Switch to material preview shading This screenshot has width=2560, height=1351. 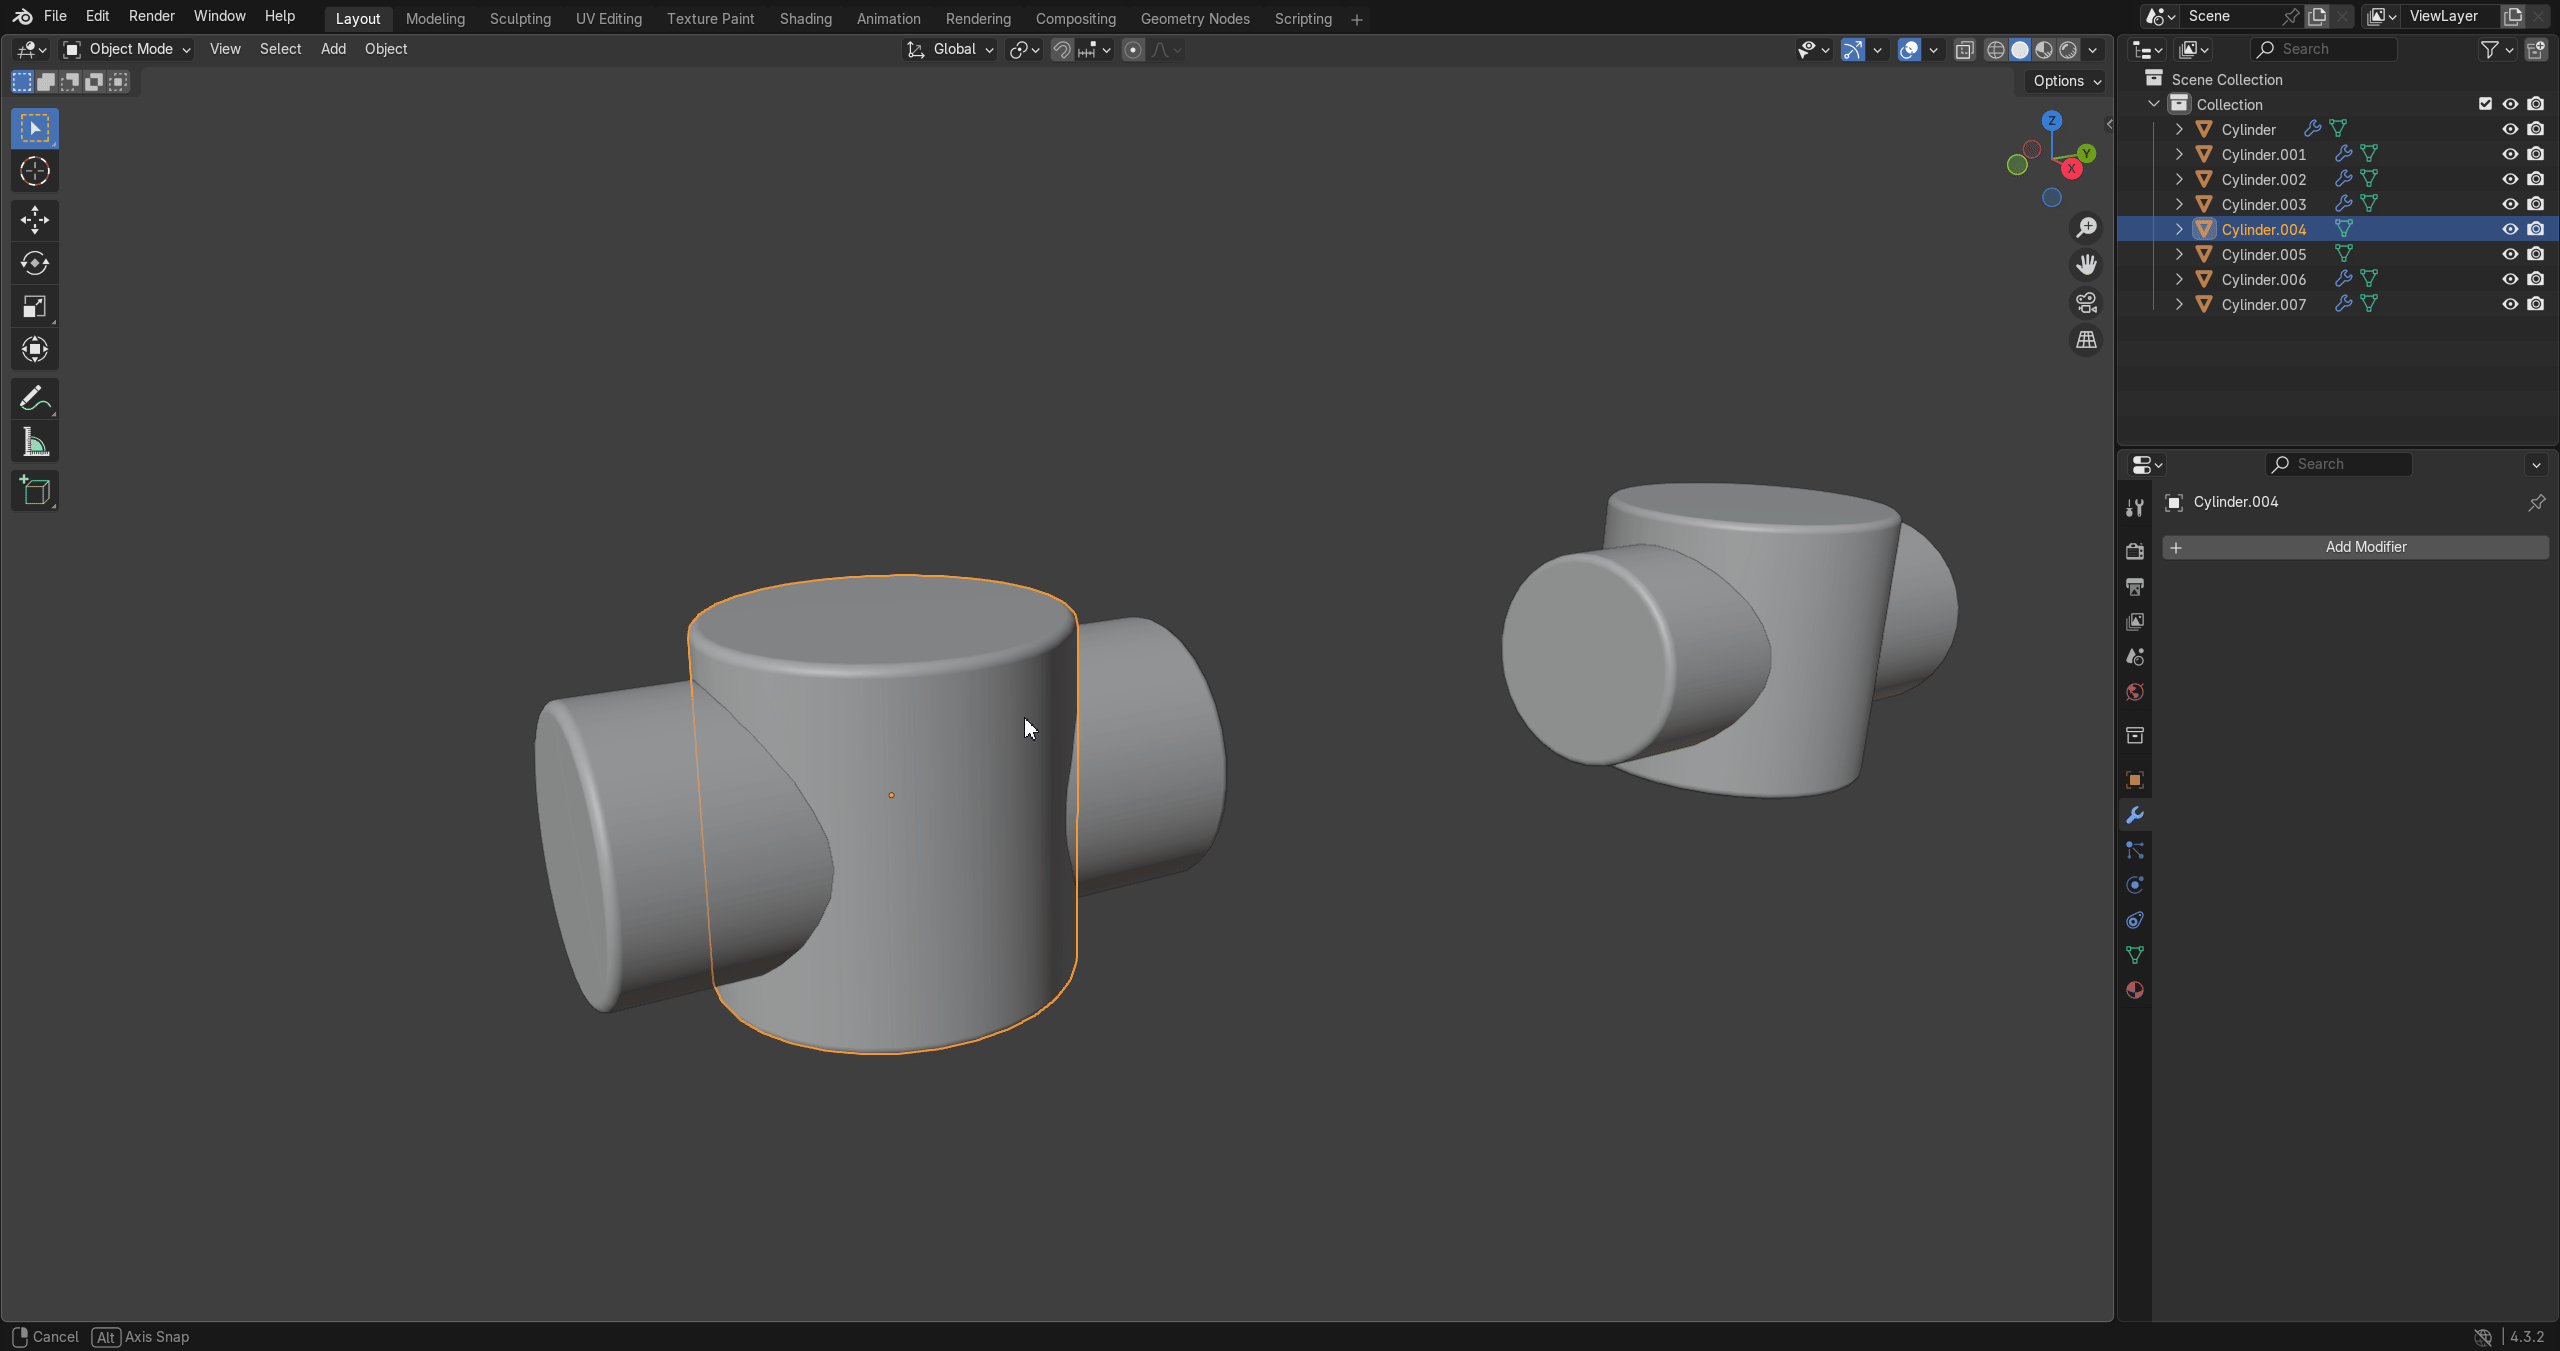pos(2044,49)
